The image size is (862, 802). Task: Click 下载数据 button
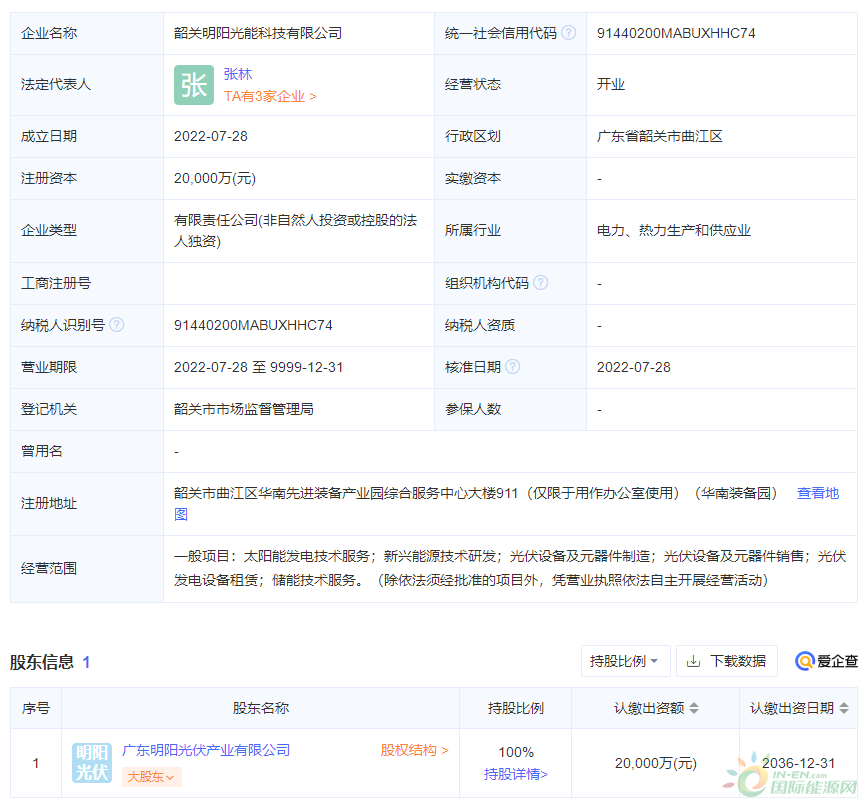click(727, 661)
